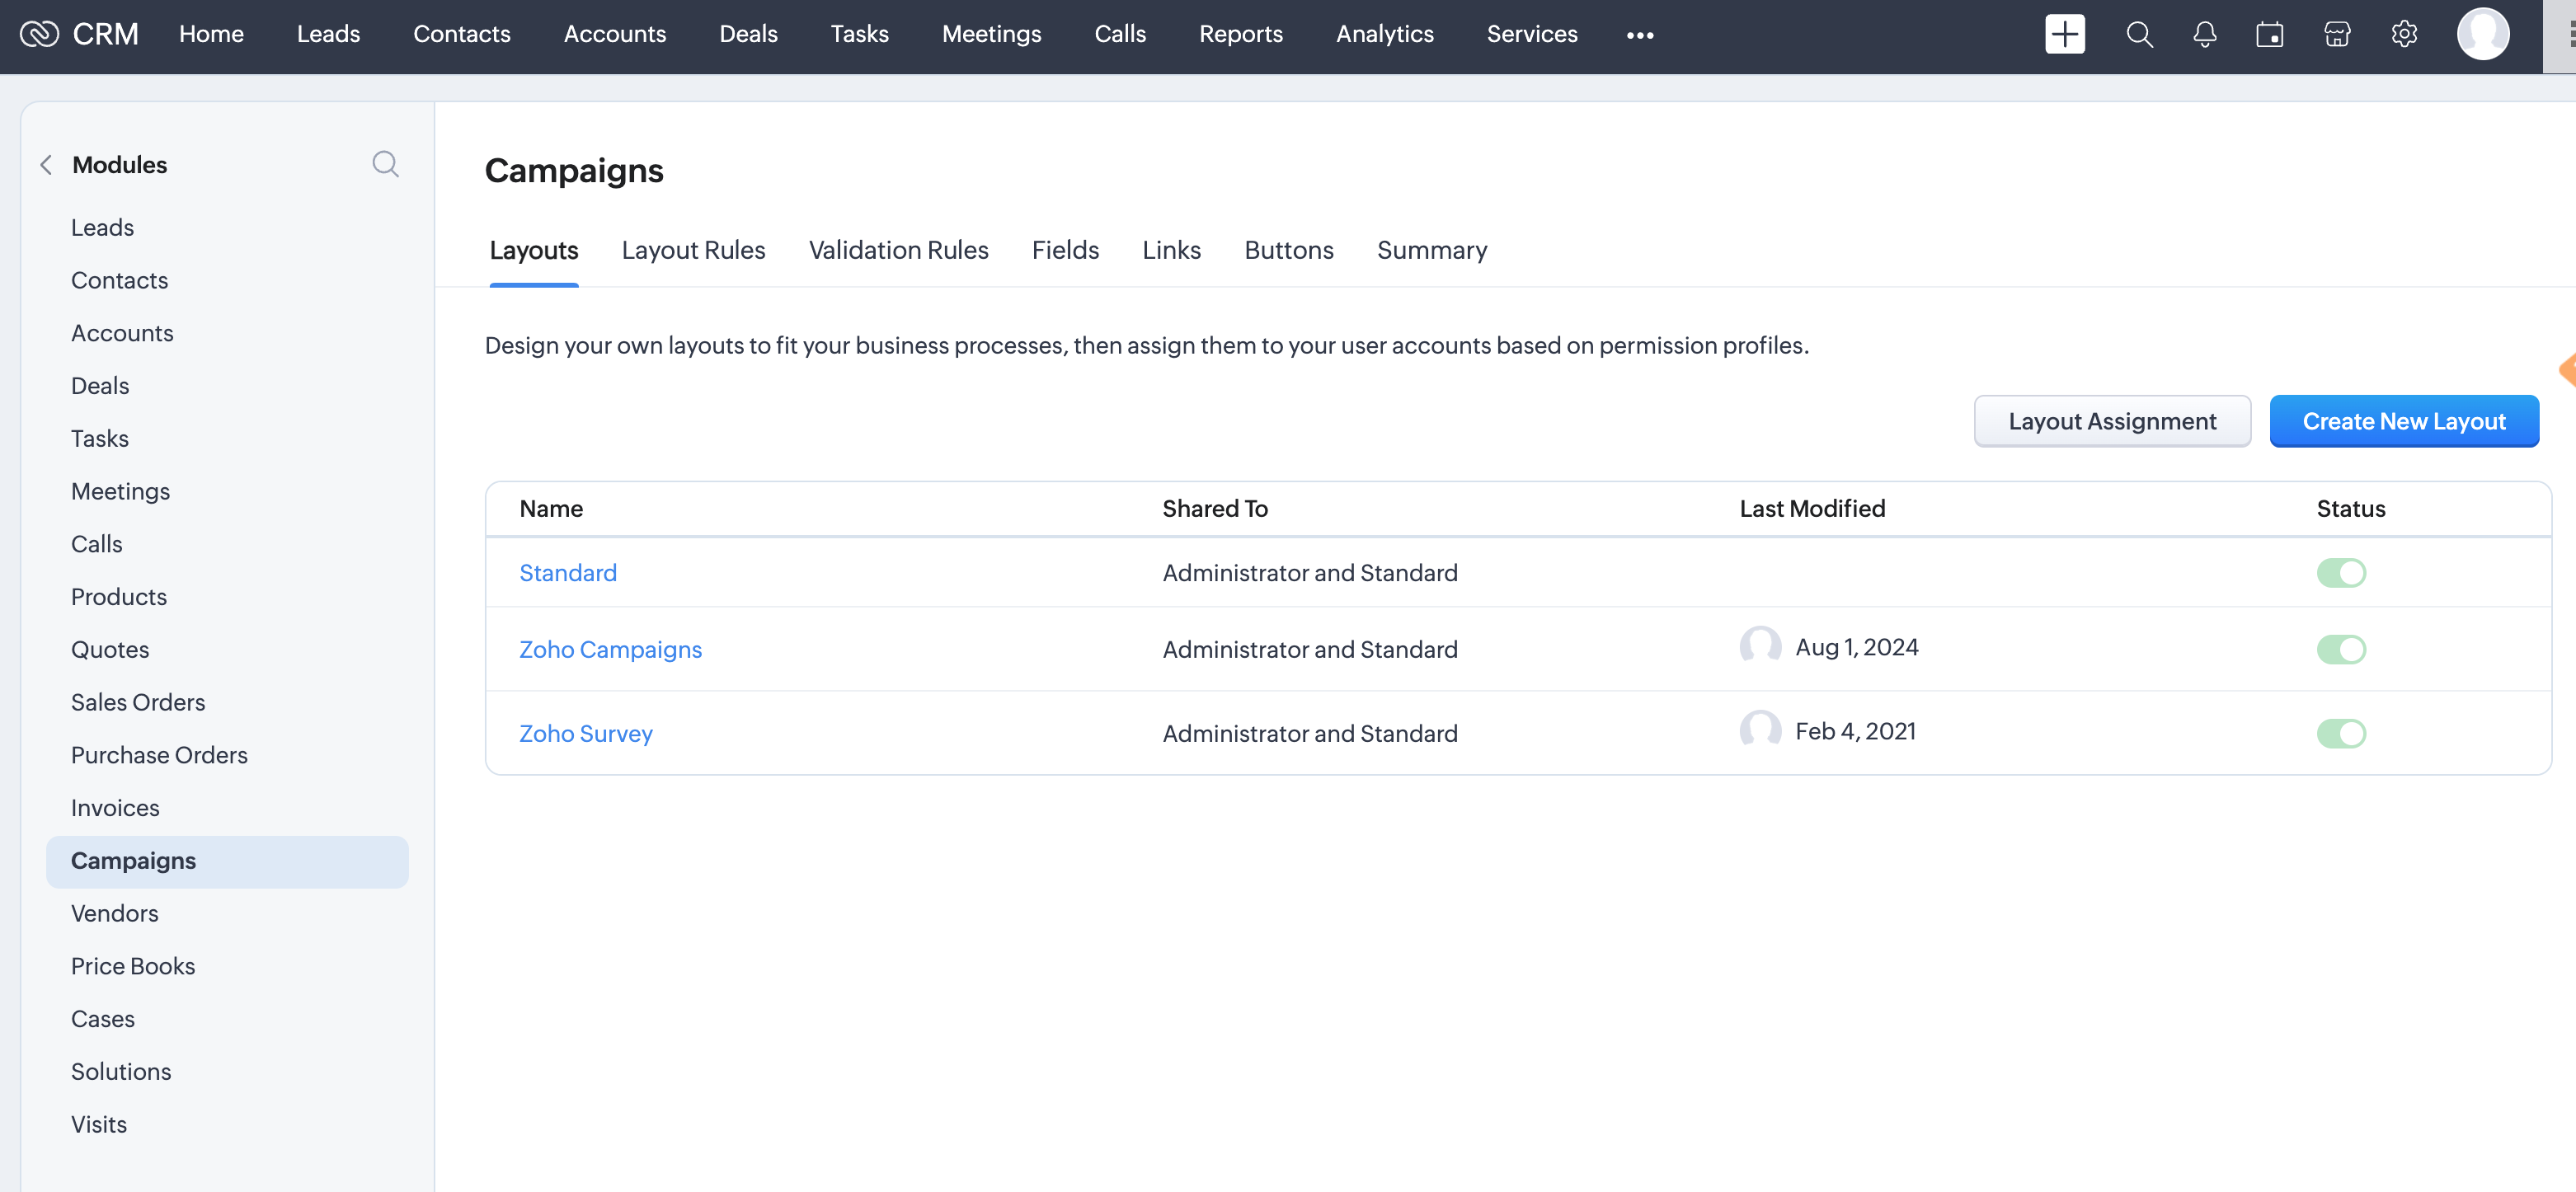Select Vendors in the modules sidebar

tap(114, 913)
